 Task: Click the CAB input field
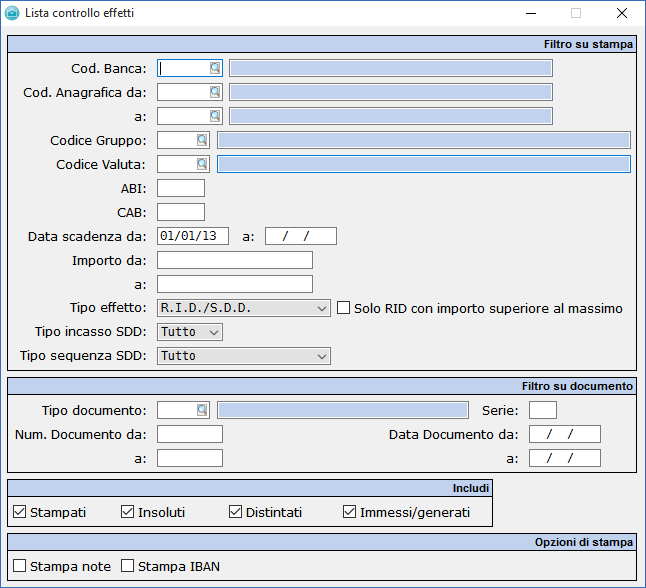[181, 212]
